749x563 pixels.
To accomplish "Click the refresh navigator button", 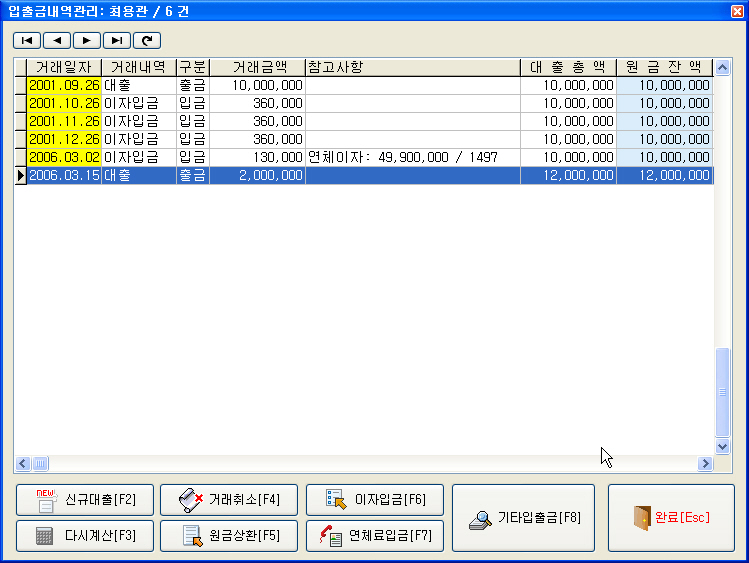I will (147, 41).
